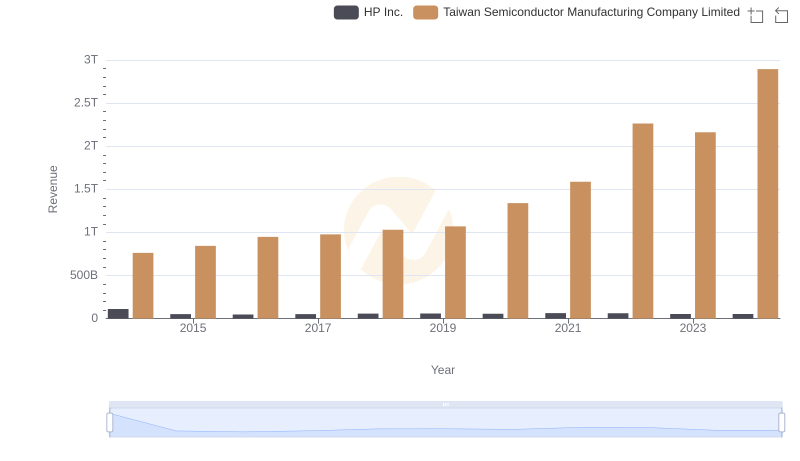
Task: Click the 2019 x-axis label
Action: (443, 328)
